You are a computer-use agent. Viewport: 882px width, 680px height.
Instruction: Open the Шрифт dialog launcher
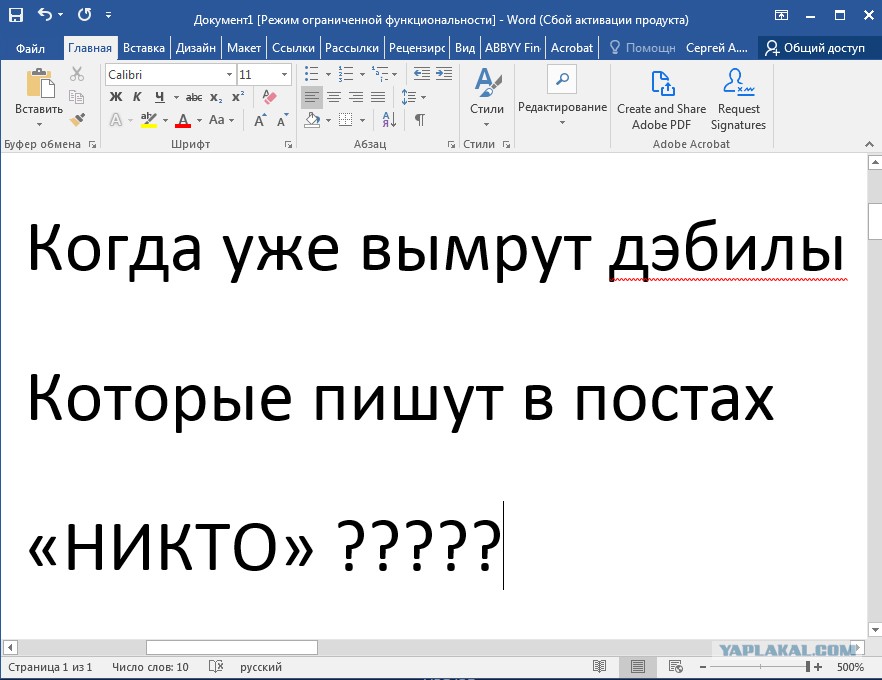(x=289, y=145)
